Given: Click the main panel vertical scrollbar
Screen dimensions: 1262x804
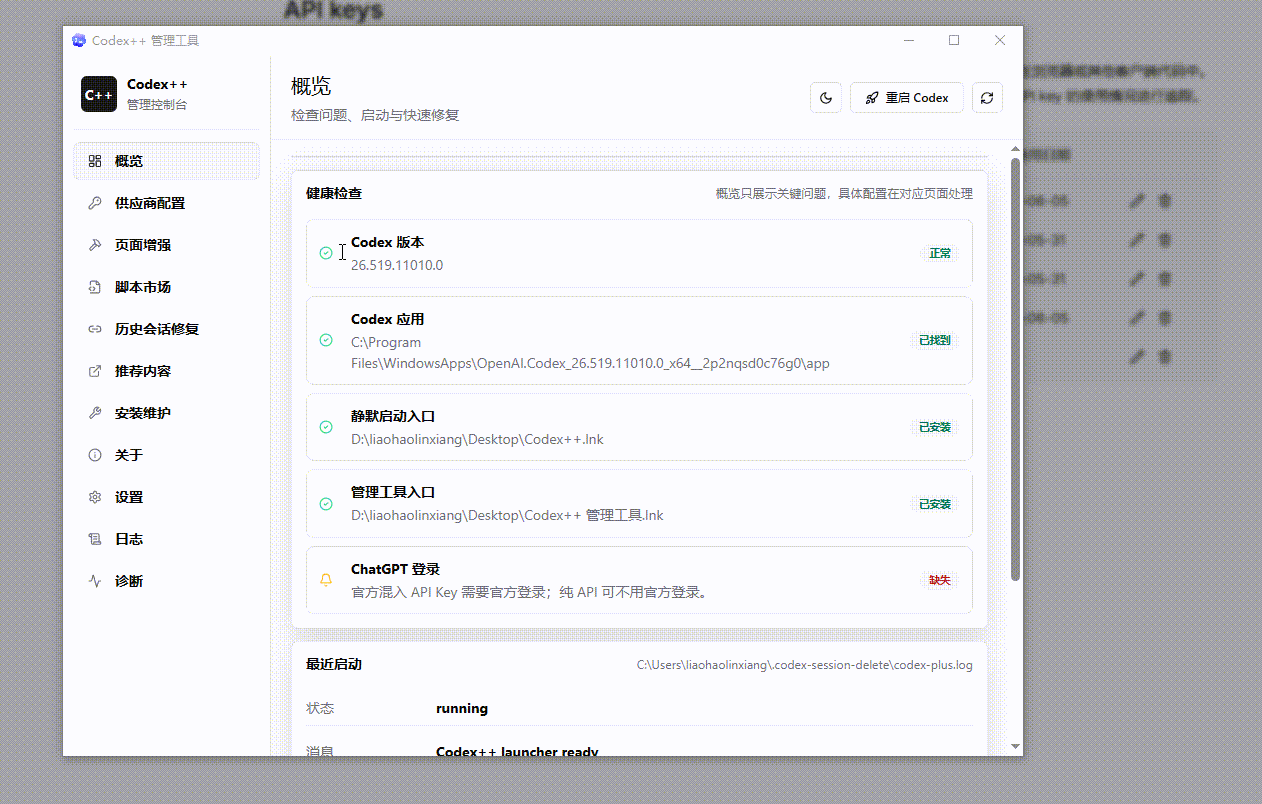Looking at the screenshot, I should coord(1016,368).
